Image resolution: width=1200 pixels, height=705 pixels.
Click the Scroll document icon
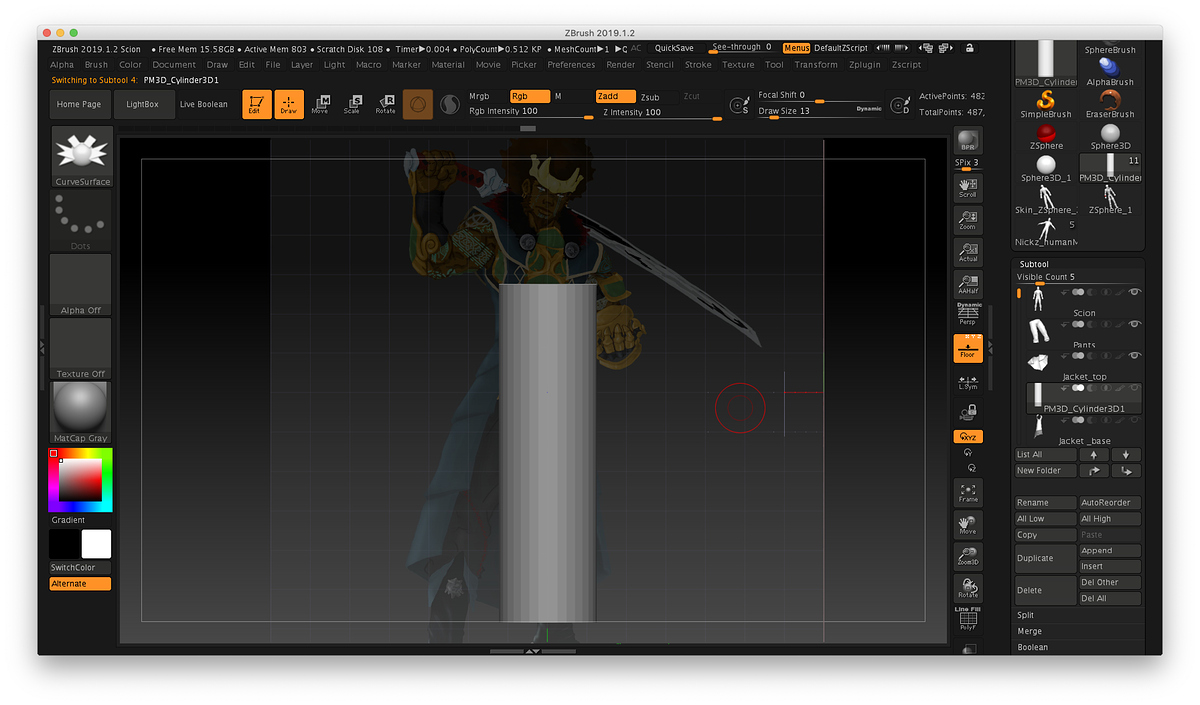point(967,188)
